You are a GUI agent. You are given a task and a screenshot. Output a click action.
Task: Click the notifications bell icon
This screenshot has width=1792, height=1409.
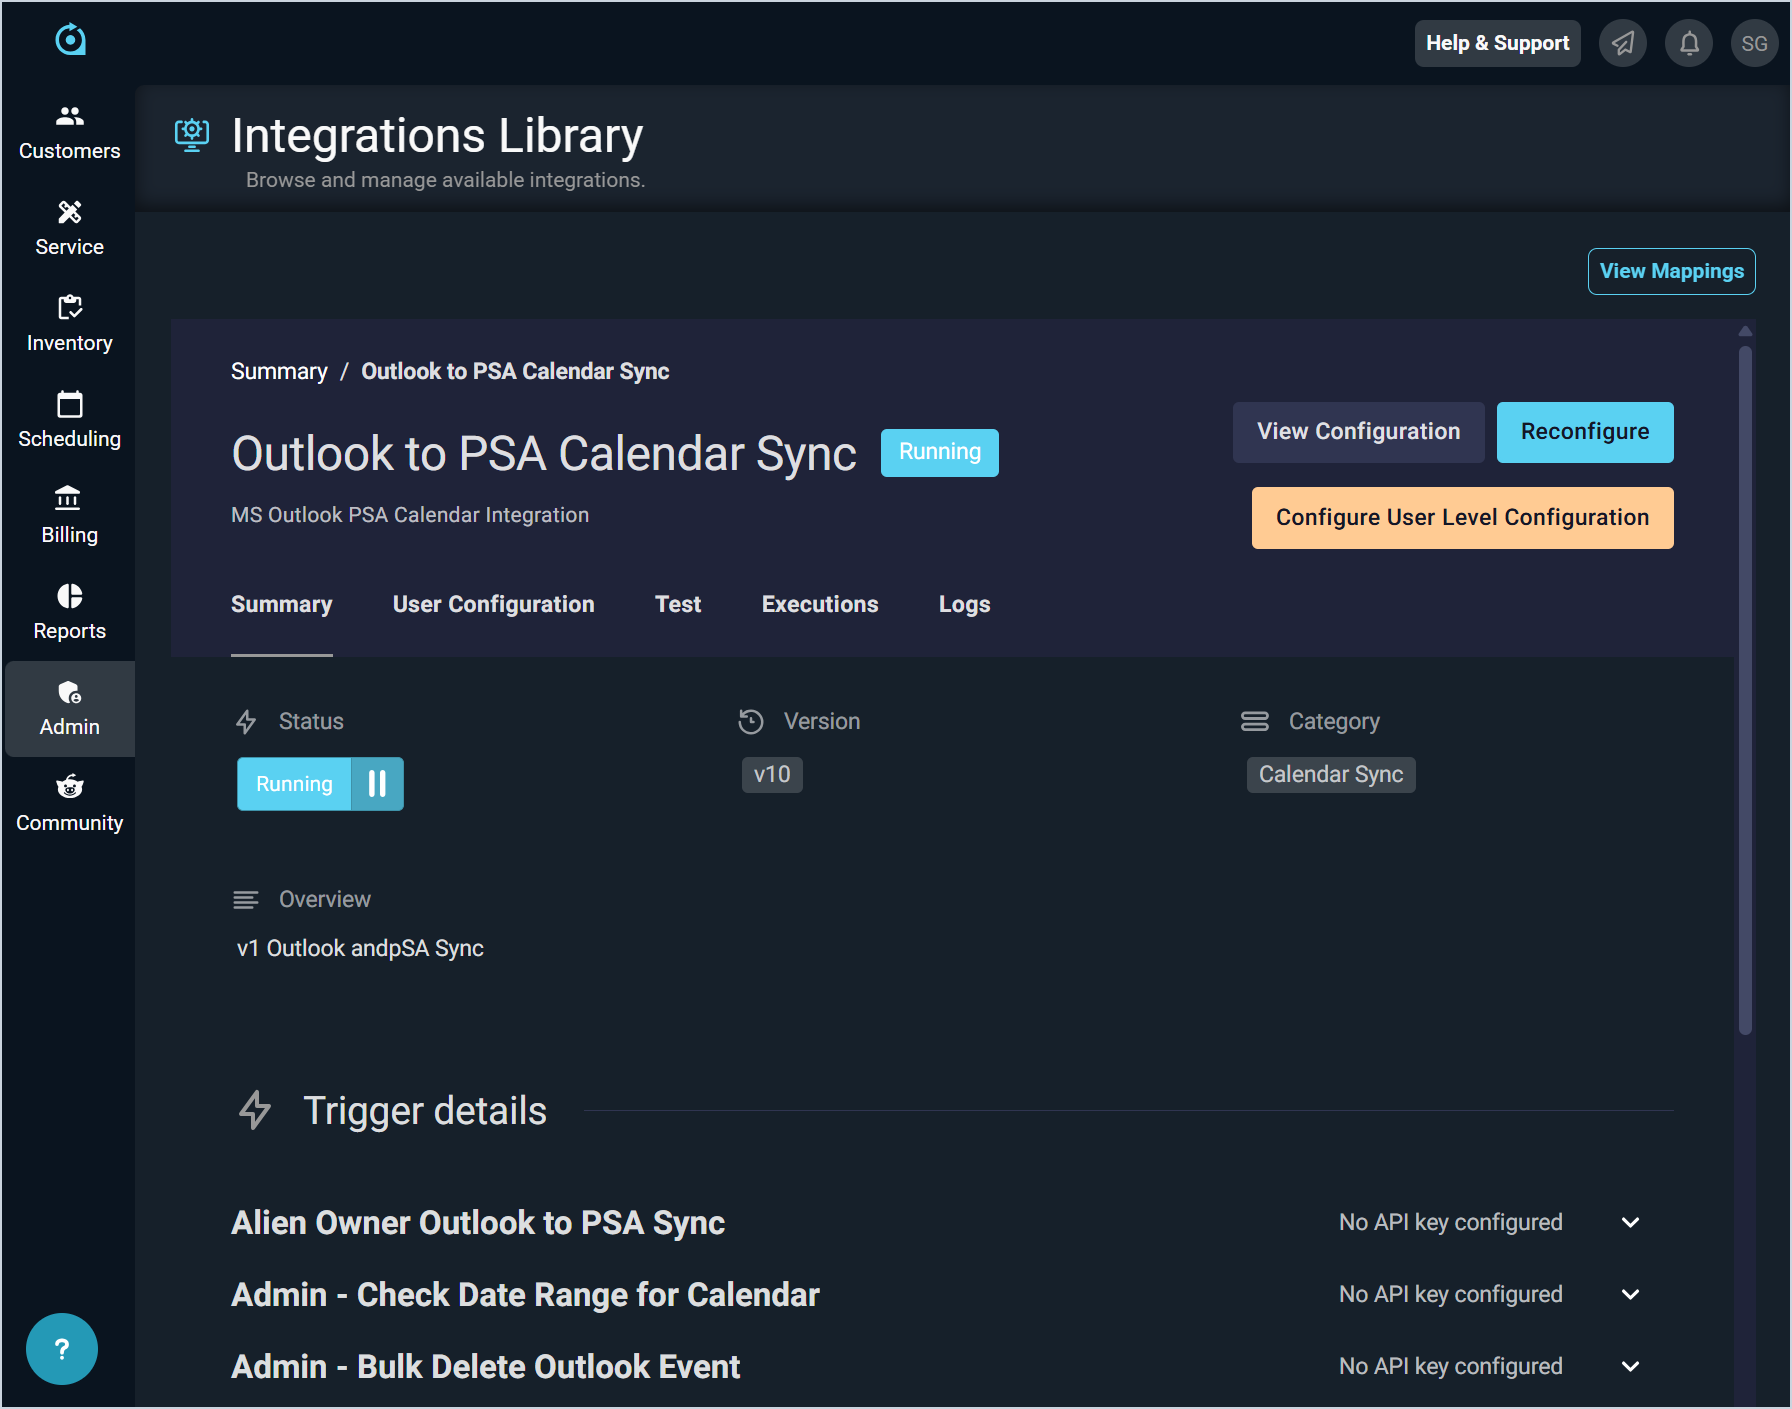coord(1688,44)
